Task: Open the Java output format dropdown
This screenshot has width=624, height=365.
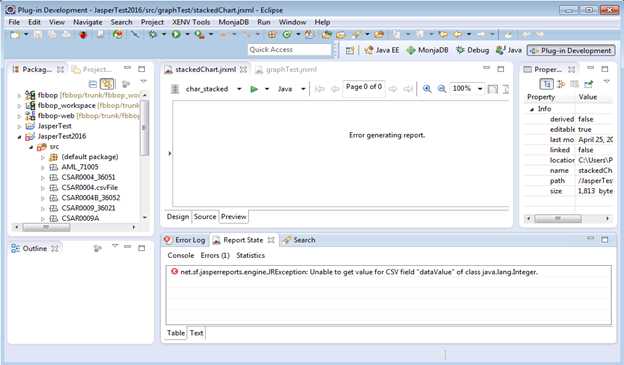Action: pyautogui.click(x=303, y=89)
